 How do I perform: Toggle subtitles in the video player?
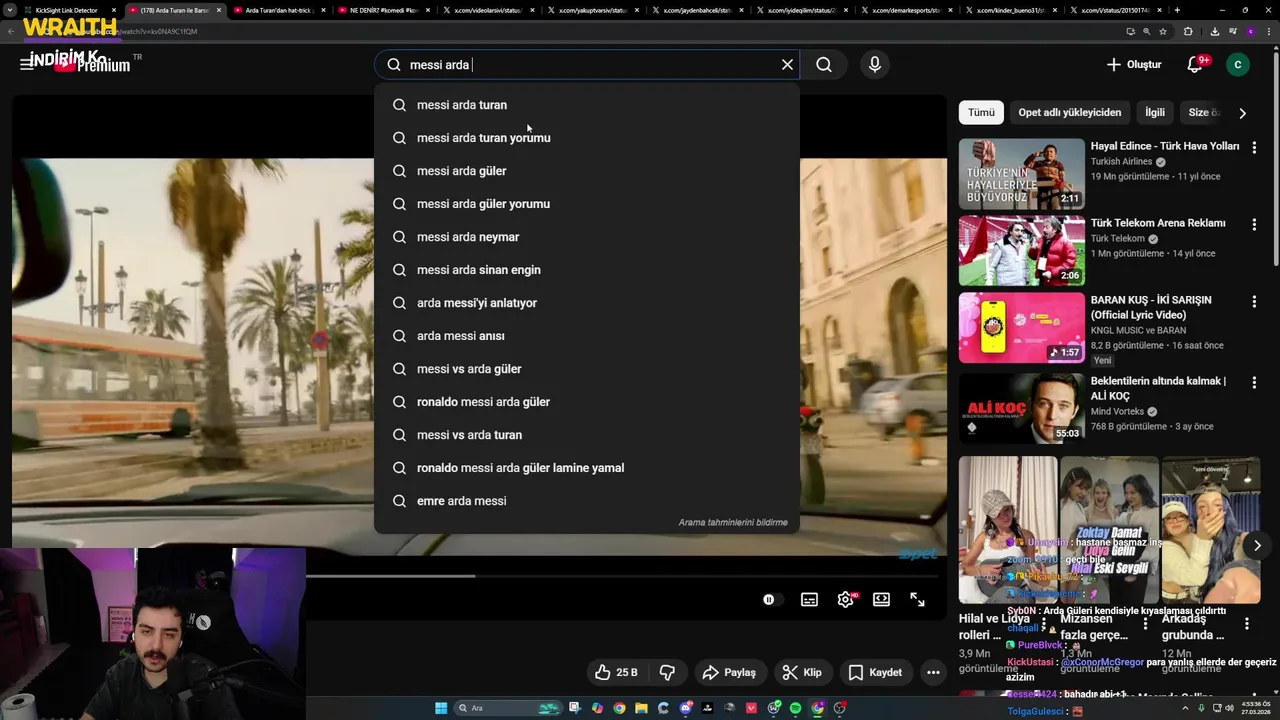point(809,599)
